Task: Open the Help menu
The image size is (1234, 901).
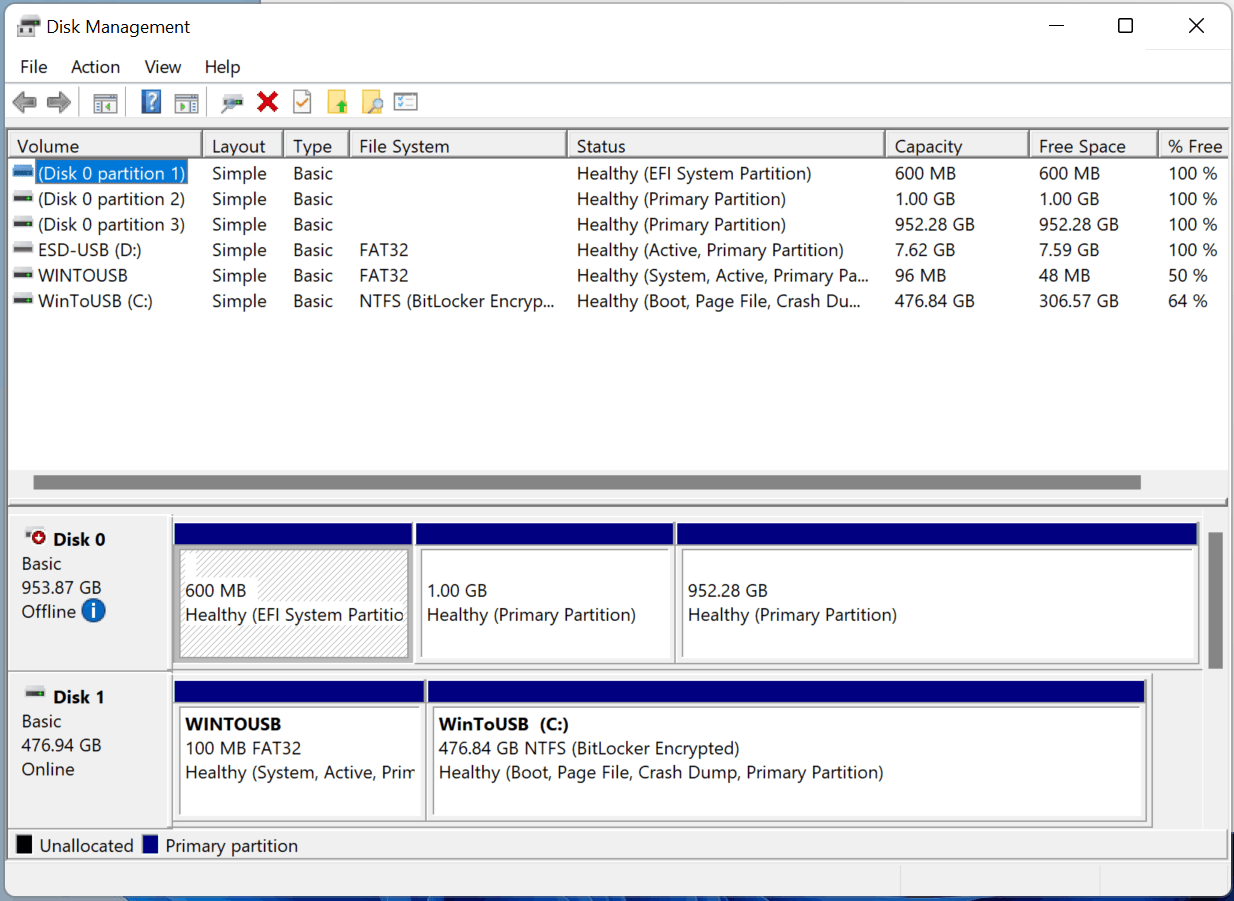Action: 223,67
